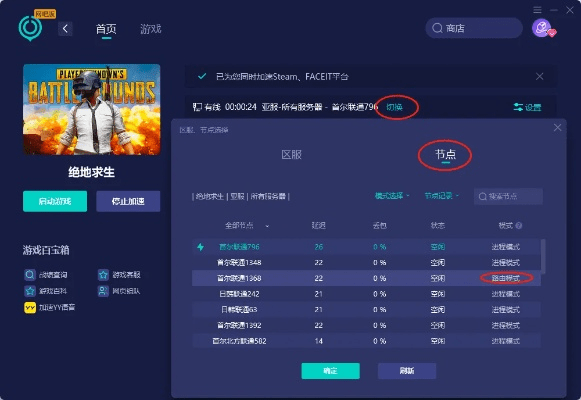The height and width of the screenshot is (400, 581).
Task: Click the PUBG Battlegrounds cover image
Action: [x=92, y=109]
